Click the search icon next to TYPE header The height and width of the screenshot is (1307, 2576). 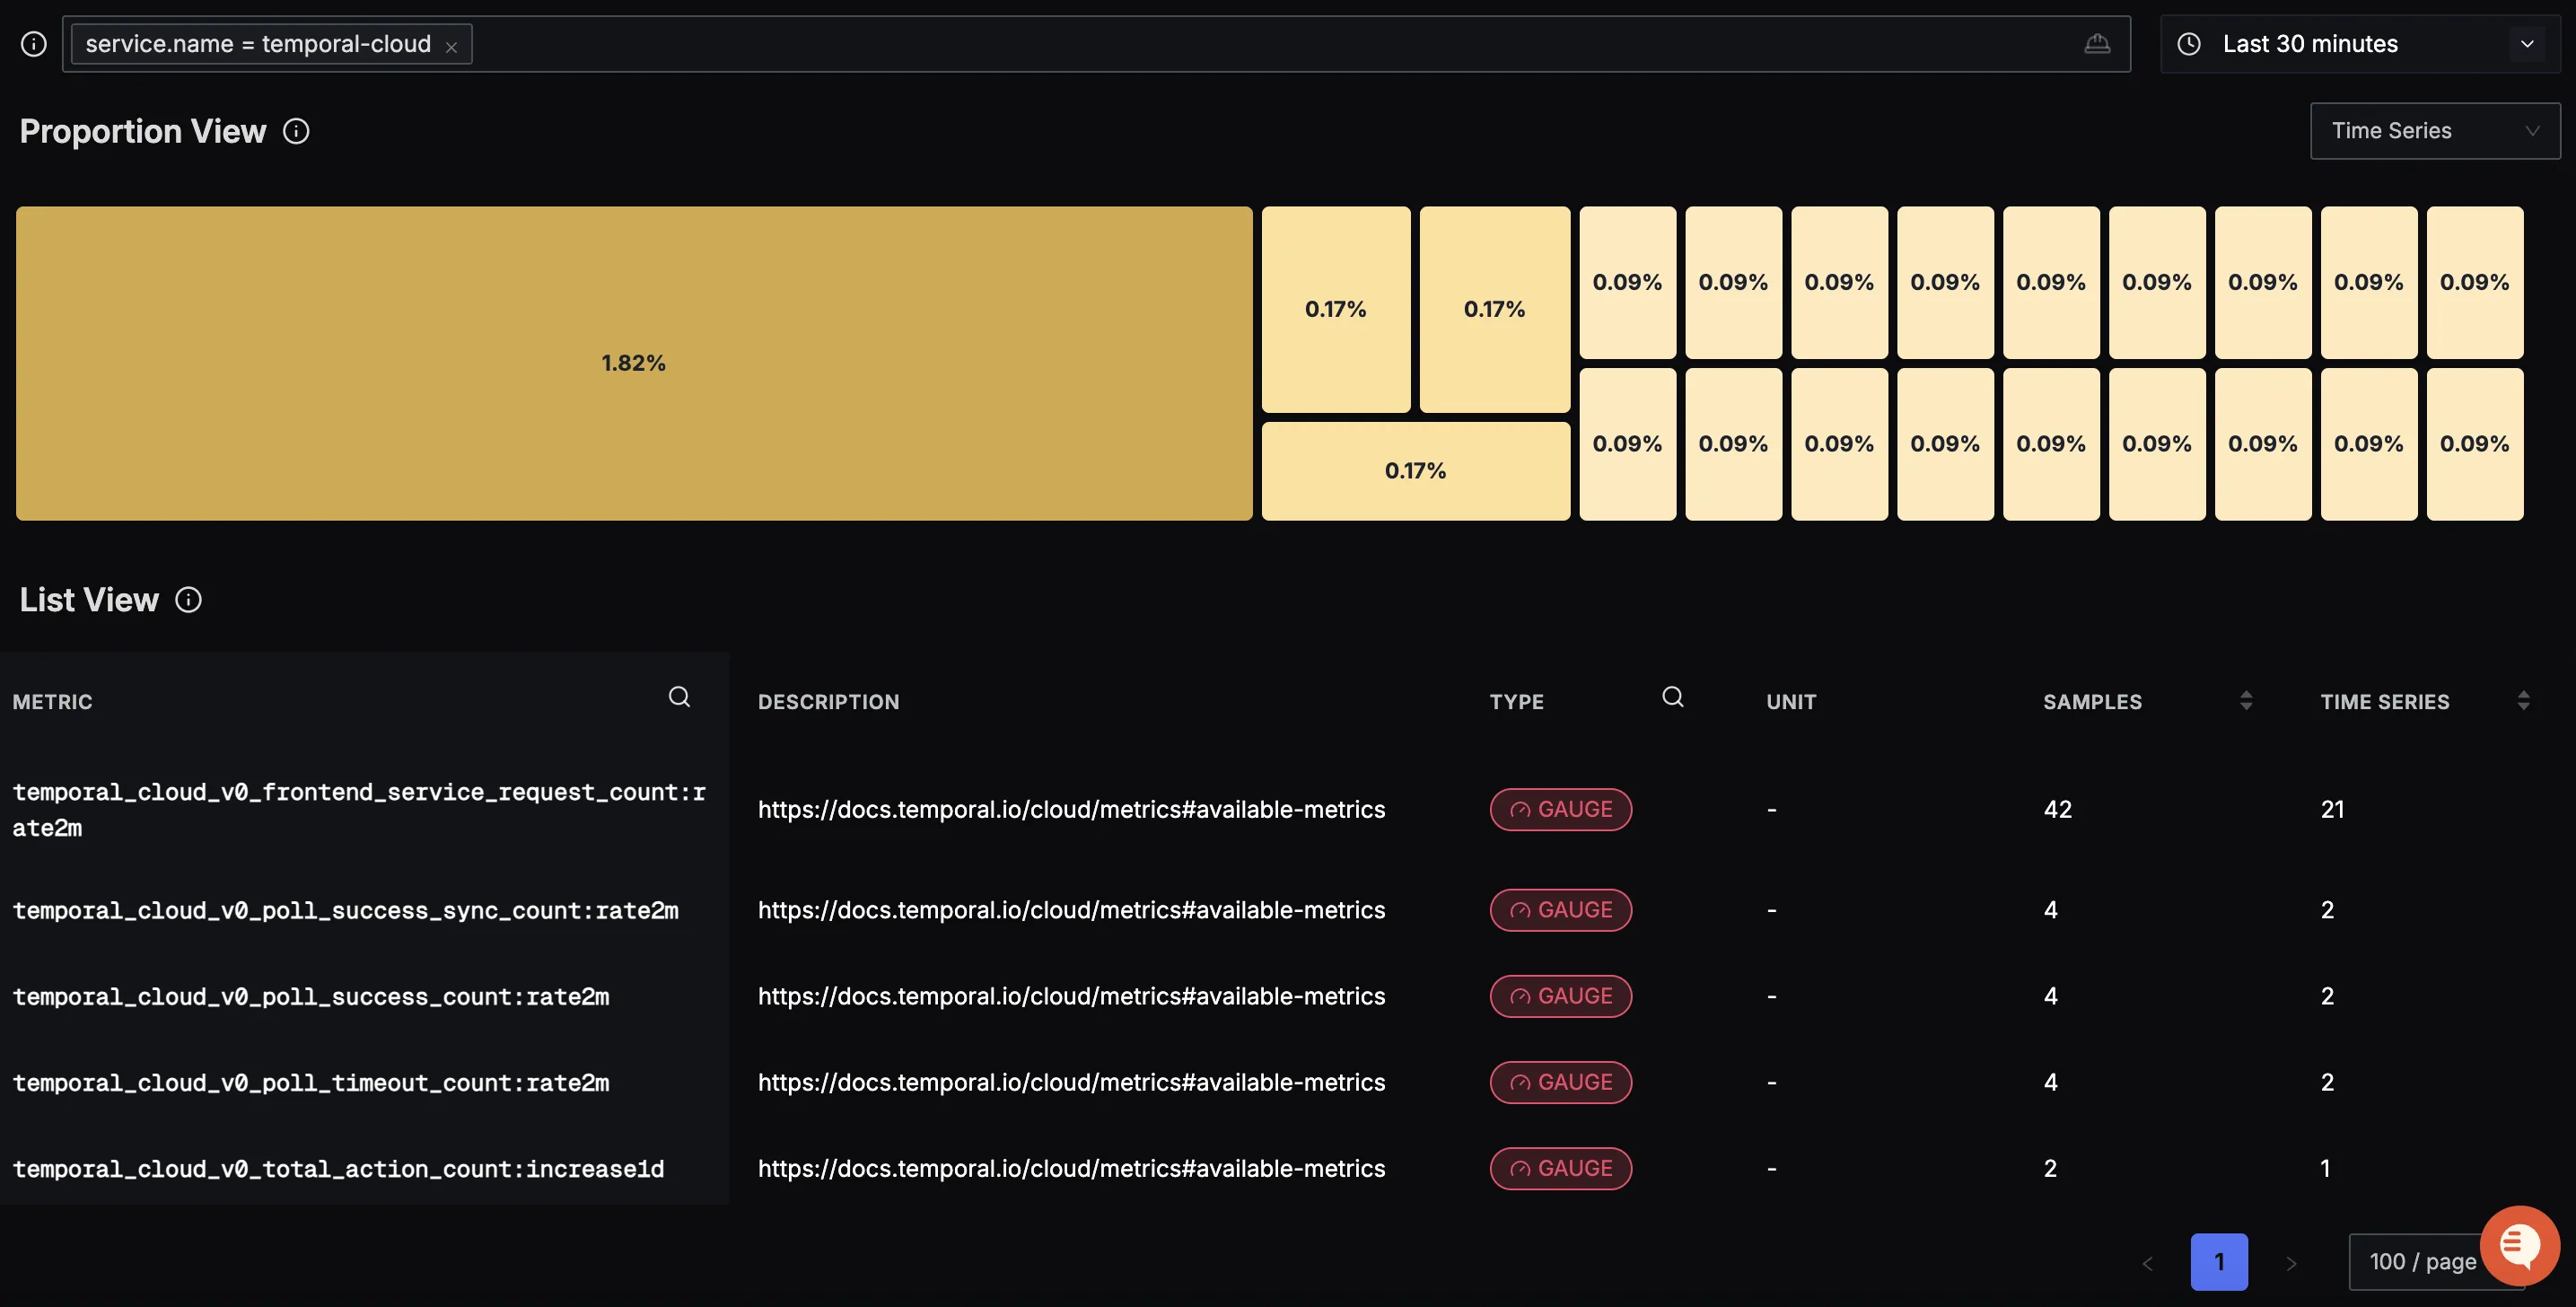coord(1672,697)
